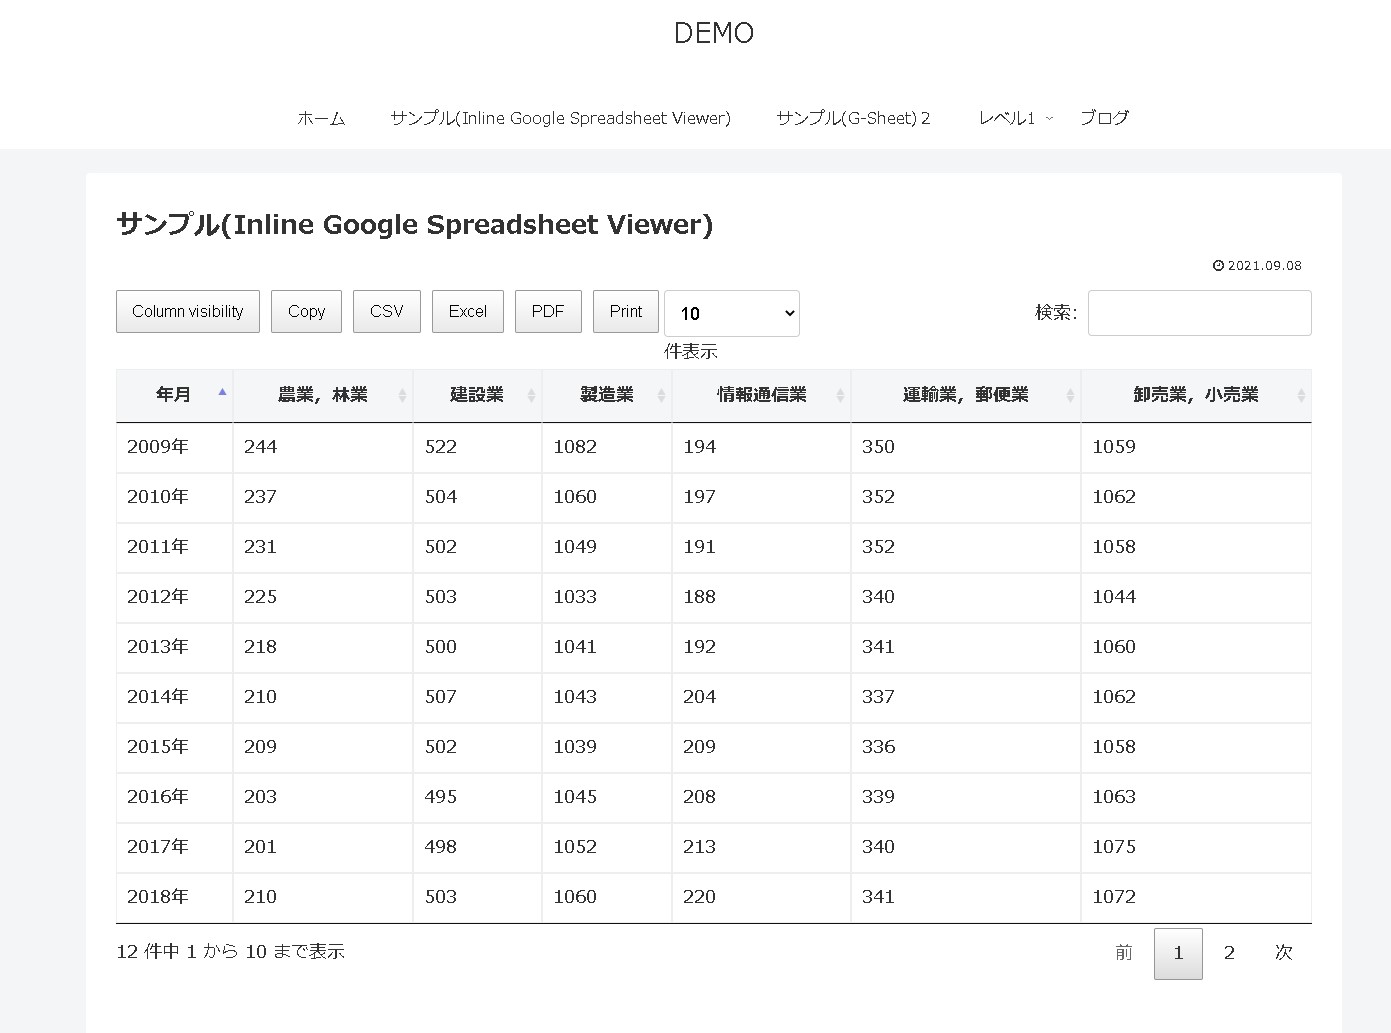Open the rows-per-page dropdown showing 10

731,313
